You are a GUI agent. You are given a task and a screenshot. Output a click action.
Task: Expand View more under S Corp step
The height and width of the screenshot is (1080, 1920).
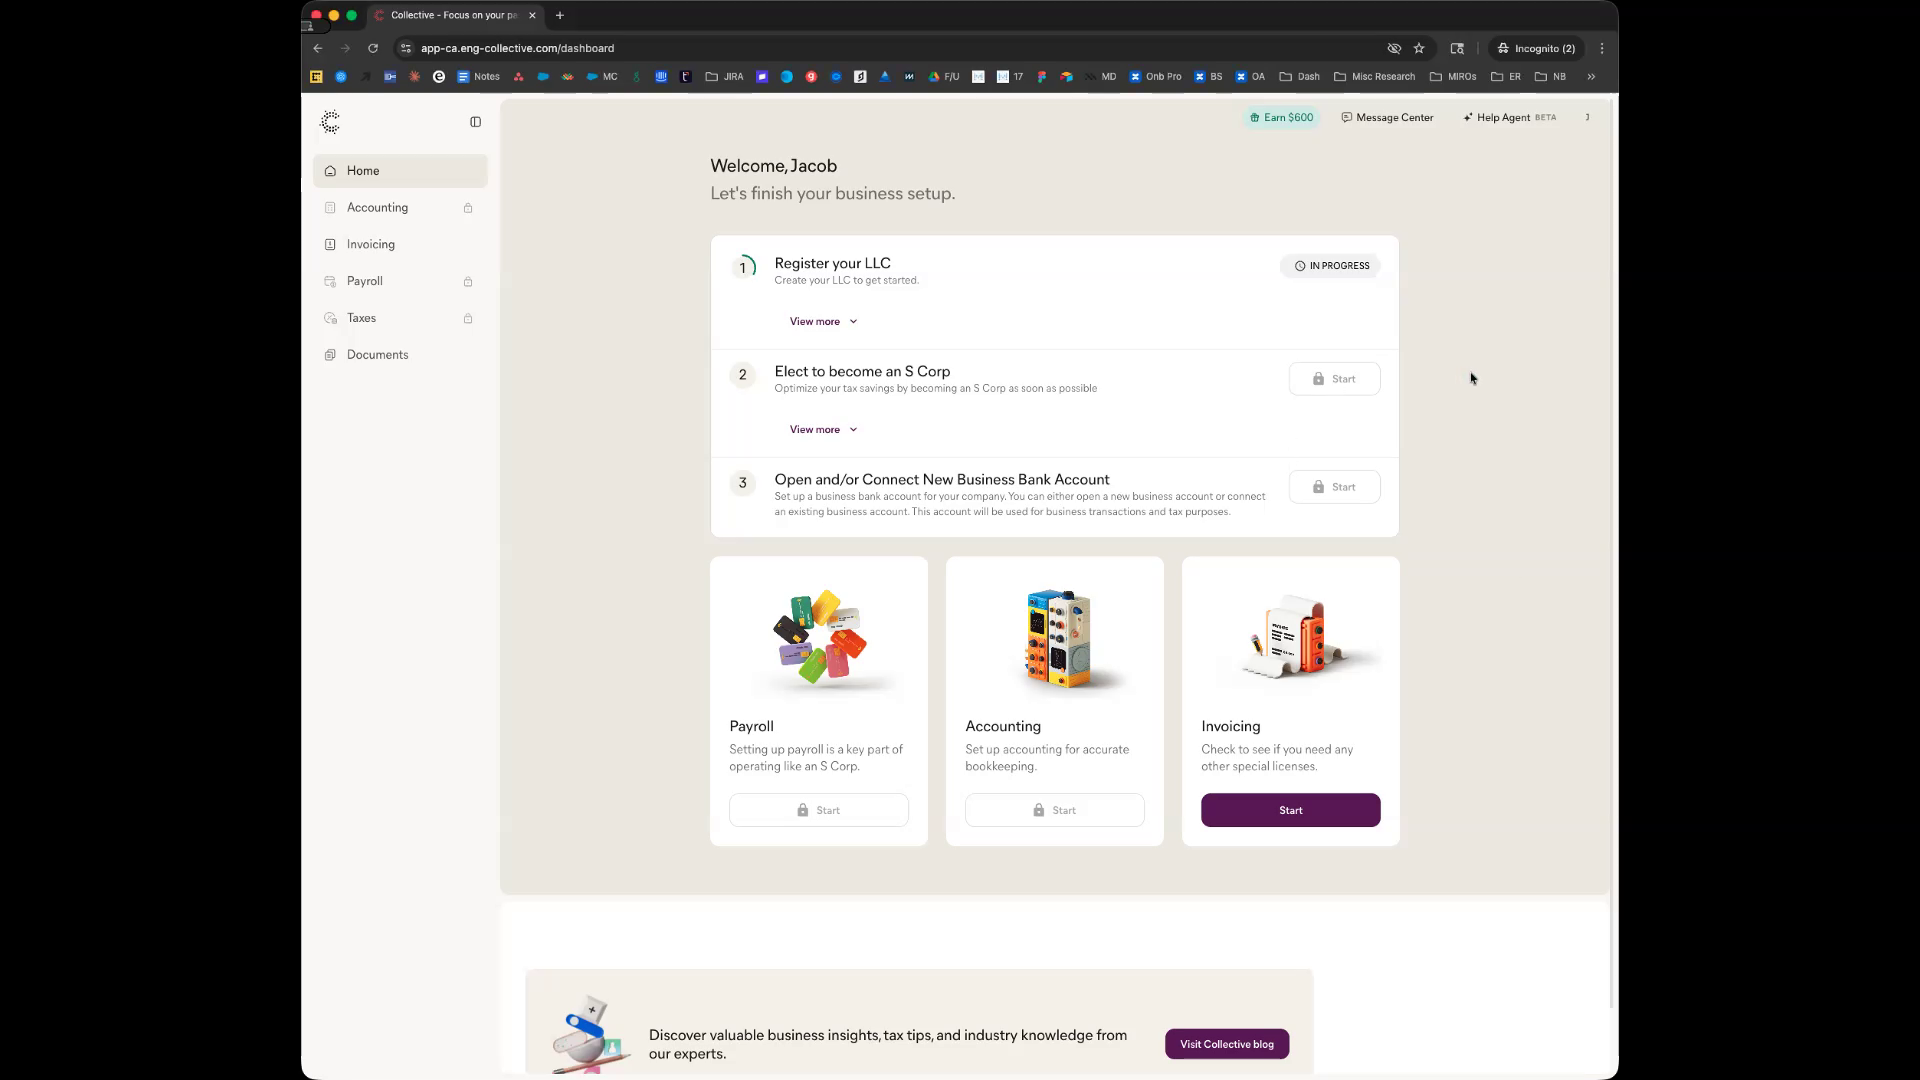pos(823,429)
